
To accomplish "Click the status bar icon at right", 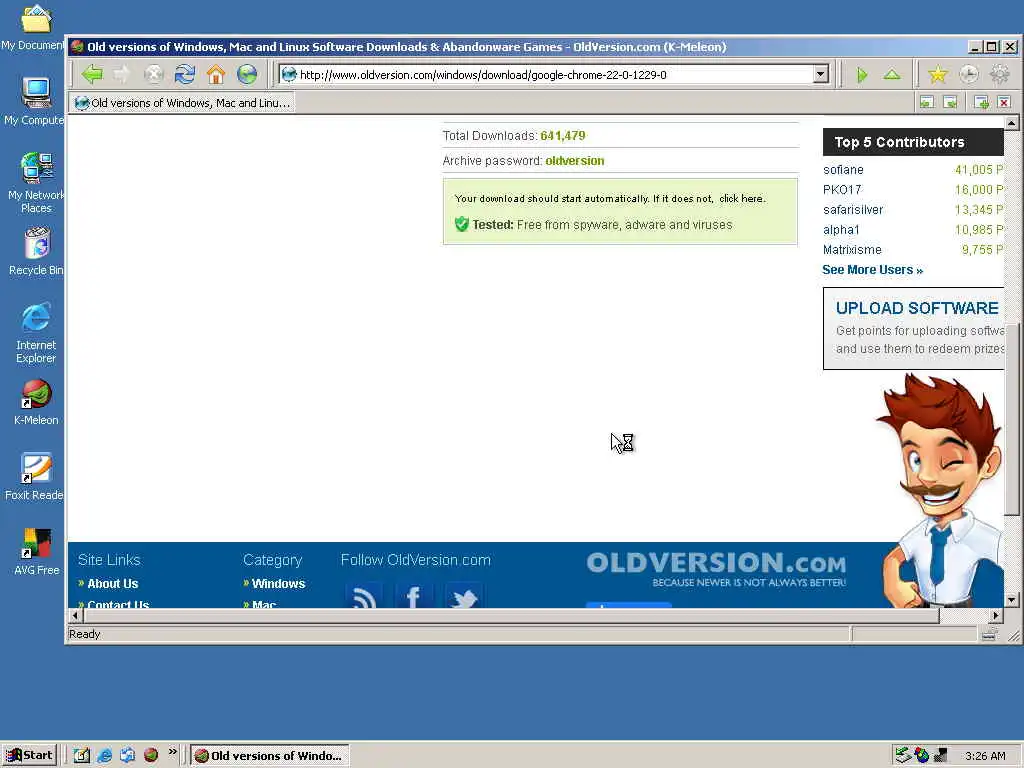I will [x=989, y=633].
